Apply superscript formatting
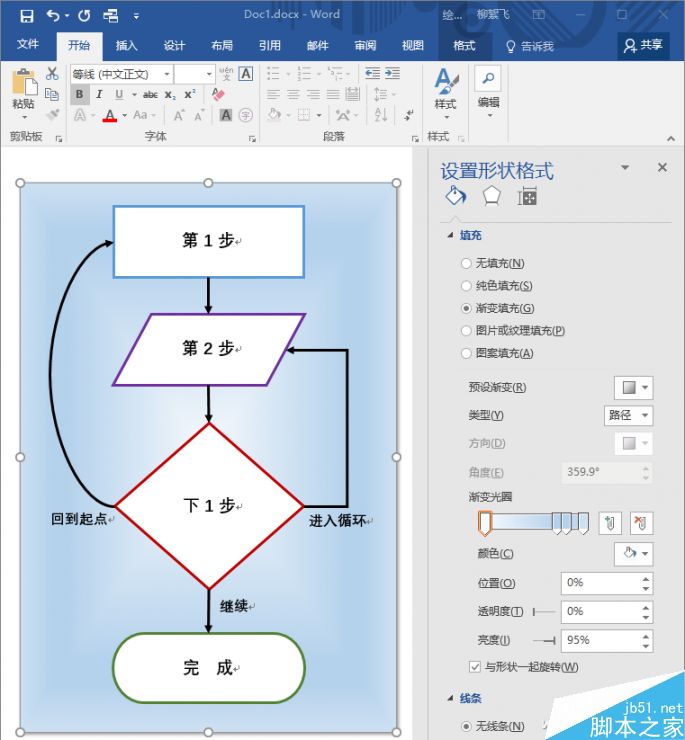The image size is (685, 740). pyautogui.click(x=190, y=94)
